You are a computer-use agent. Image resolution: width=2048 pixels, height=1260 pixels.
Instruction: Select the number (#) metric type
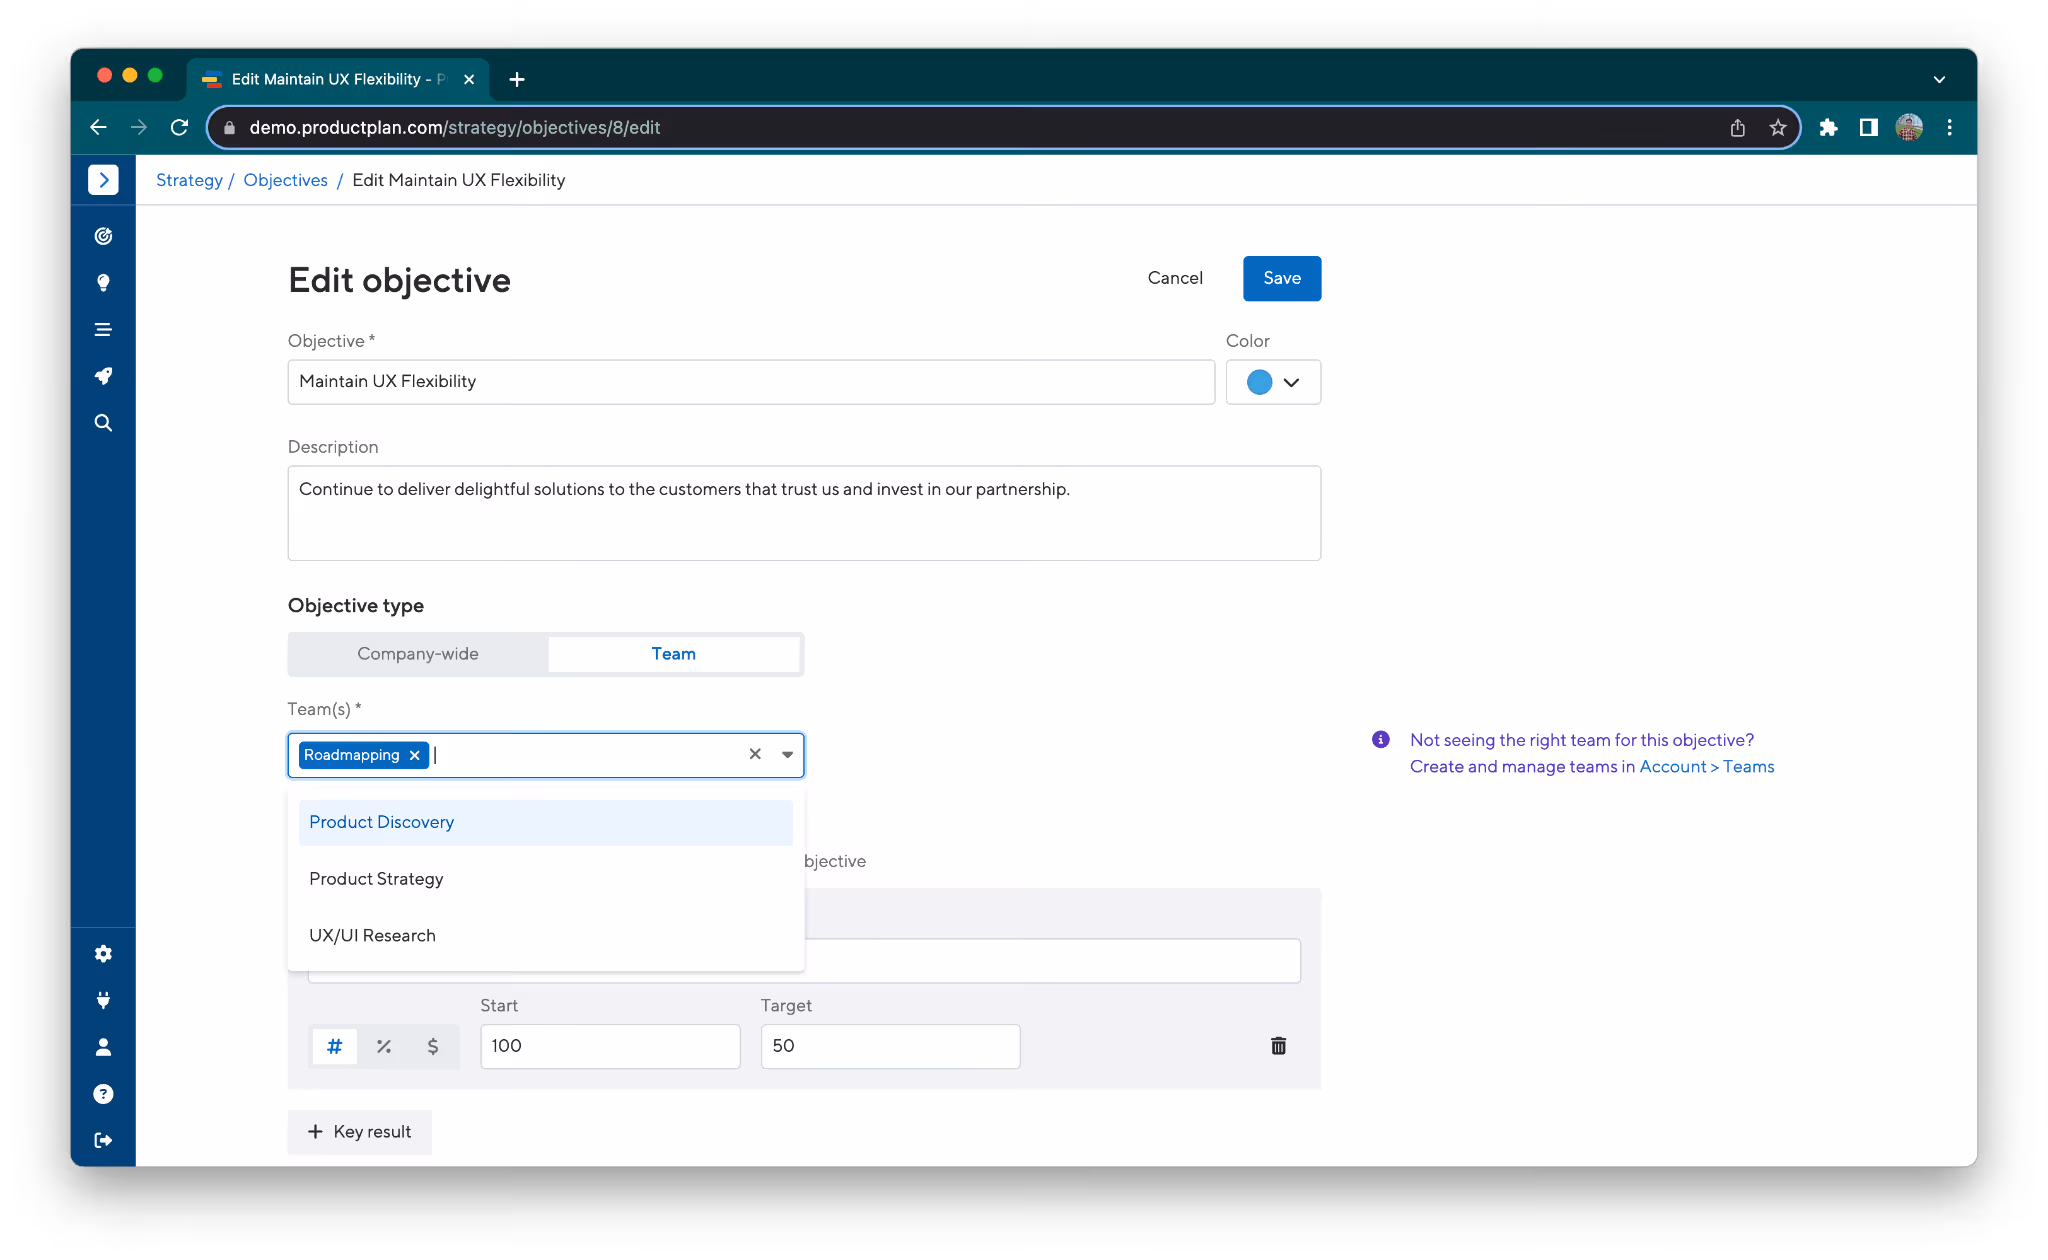pyautogui.click(x=335, y=1046)
